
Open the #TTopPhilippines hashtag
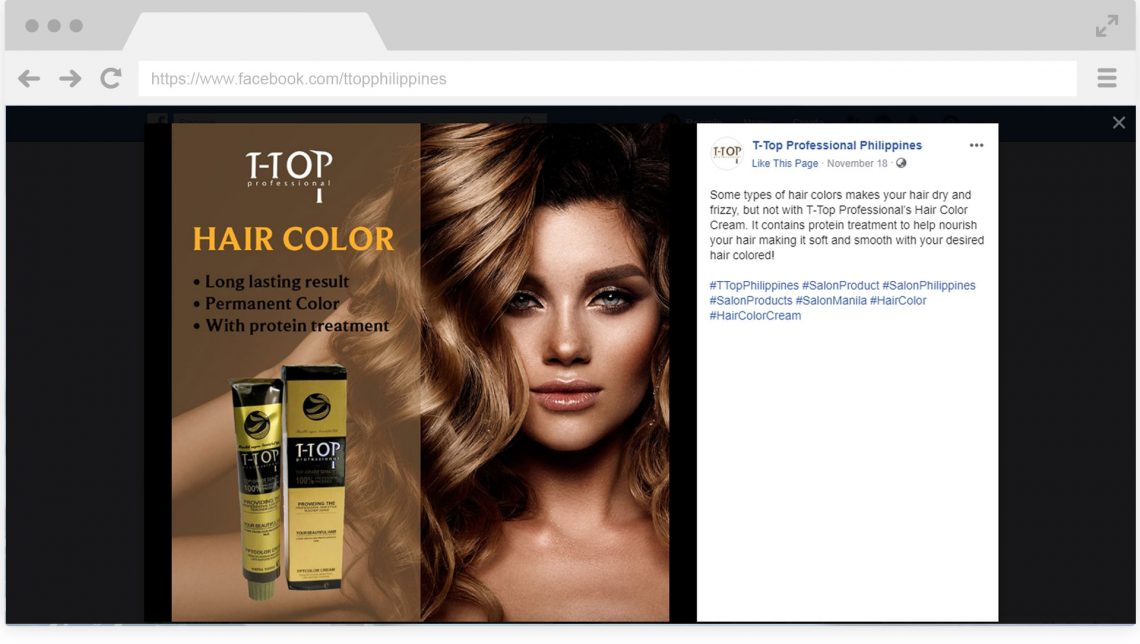pyautogui.click(x=754, y=286)
